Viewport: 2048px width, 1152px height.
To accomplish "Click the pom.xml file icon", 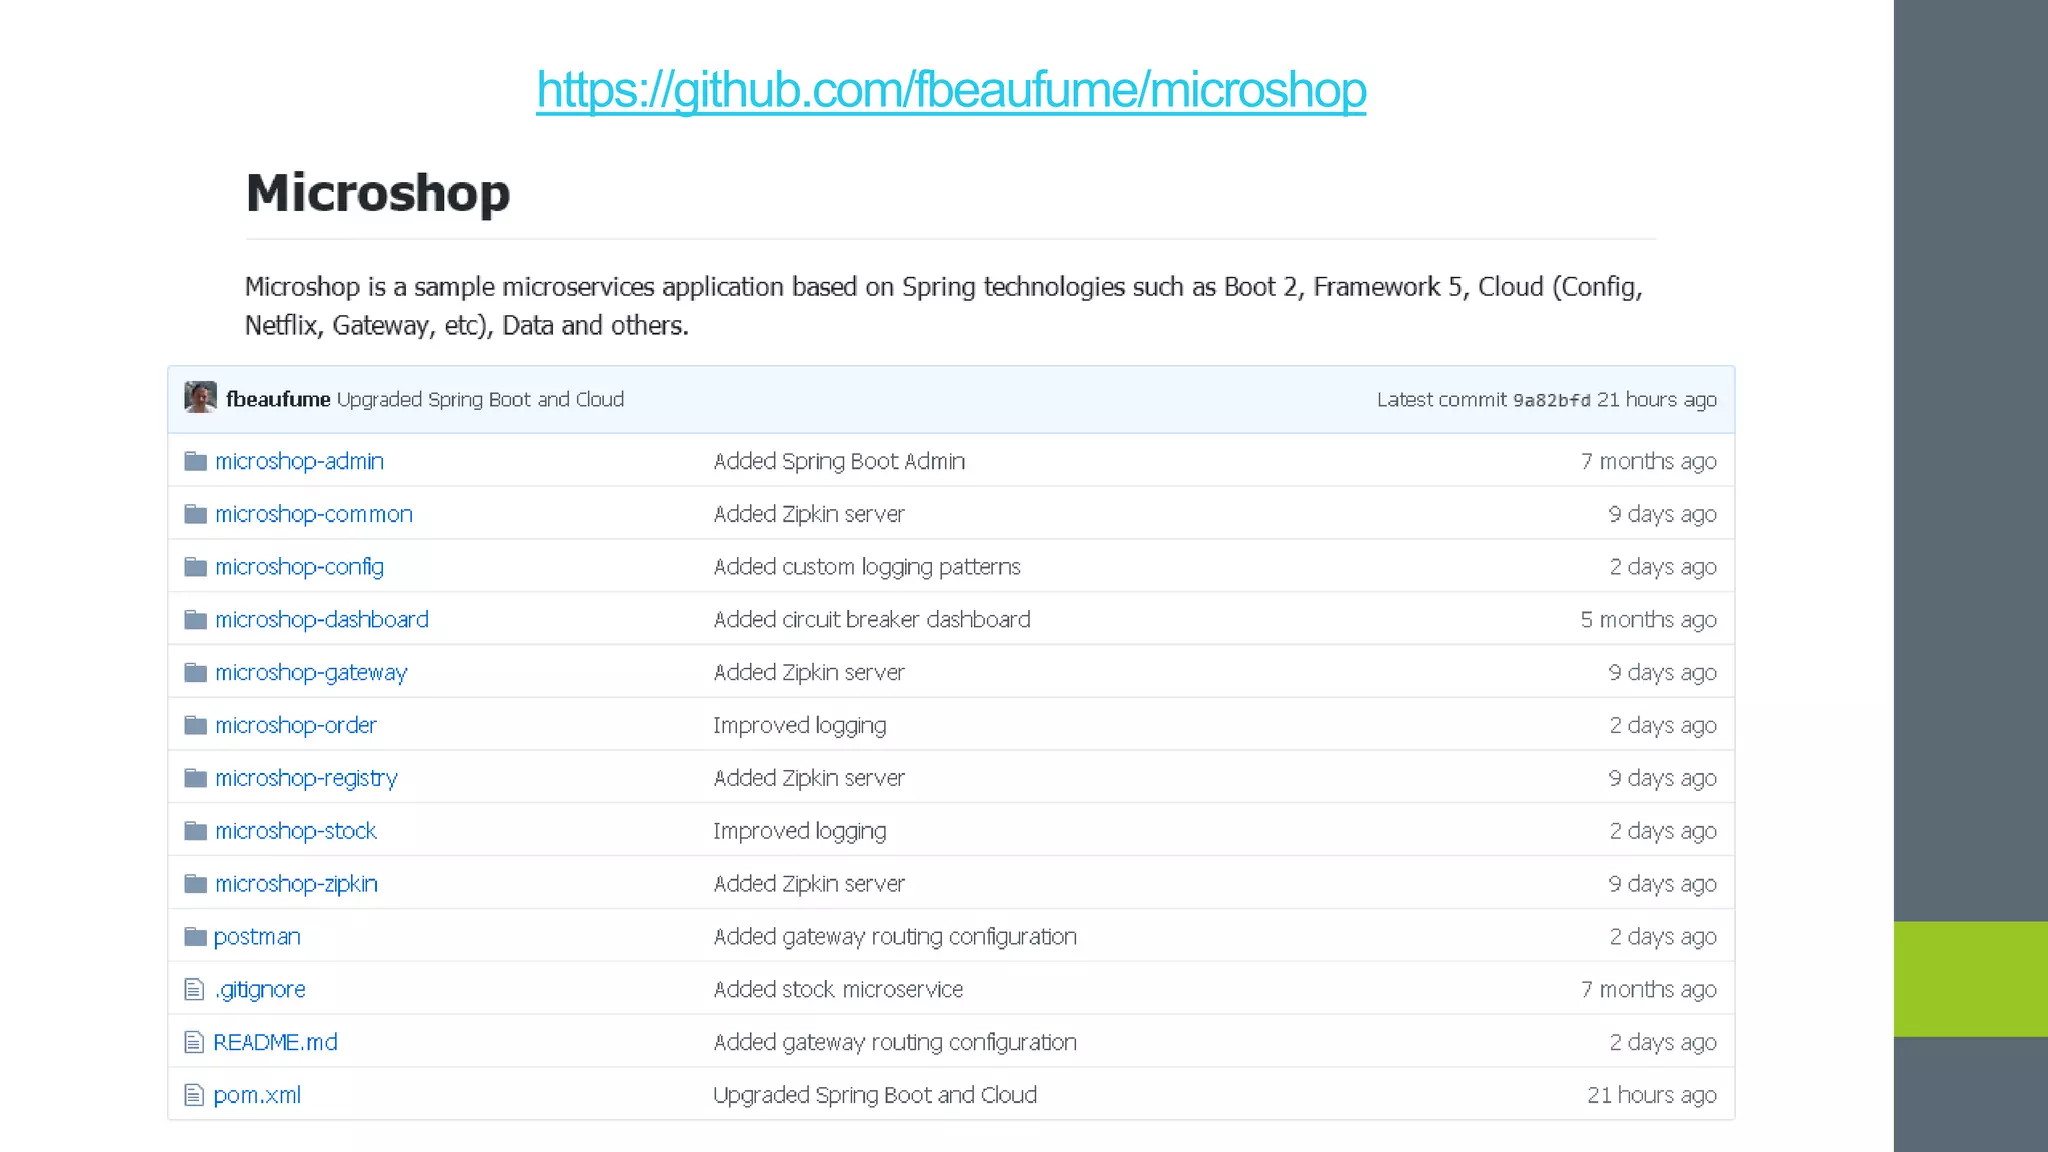I will (x=194, y=1095).
